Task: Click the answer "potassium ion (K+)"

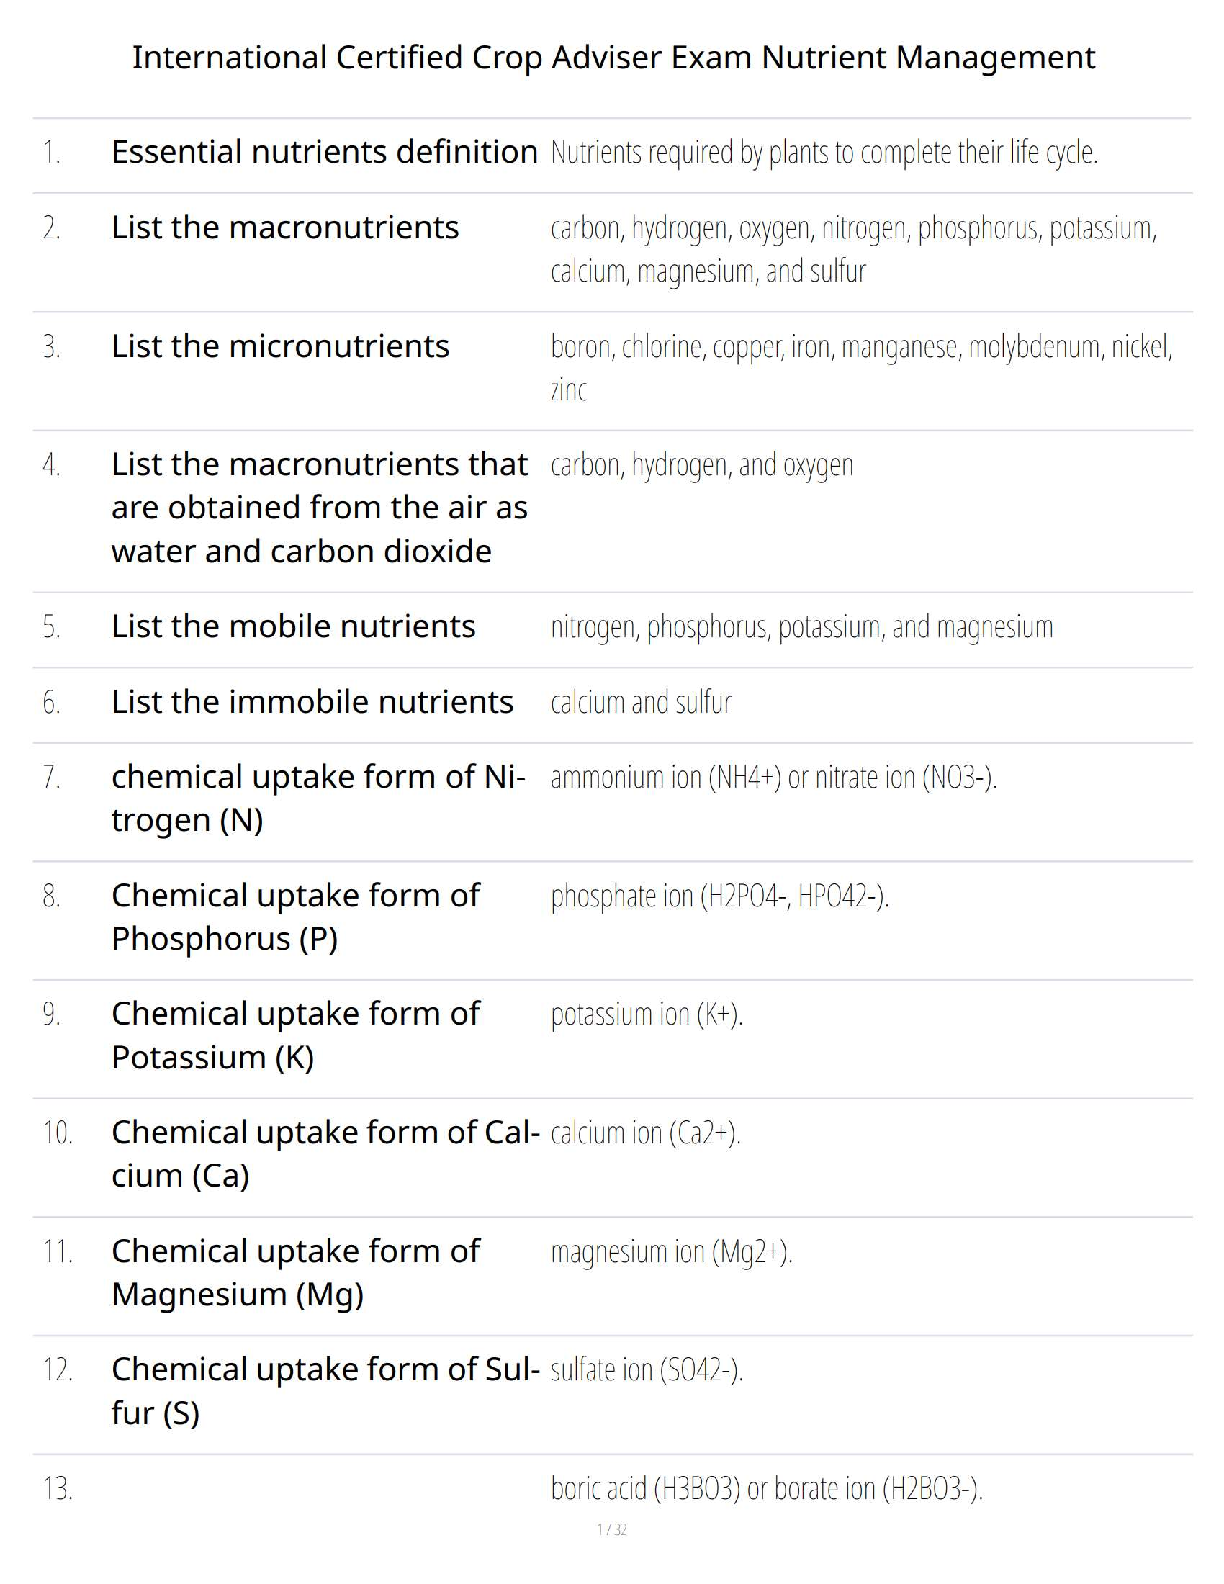Action: click(x=646, y=1015)
